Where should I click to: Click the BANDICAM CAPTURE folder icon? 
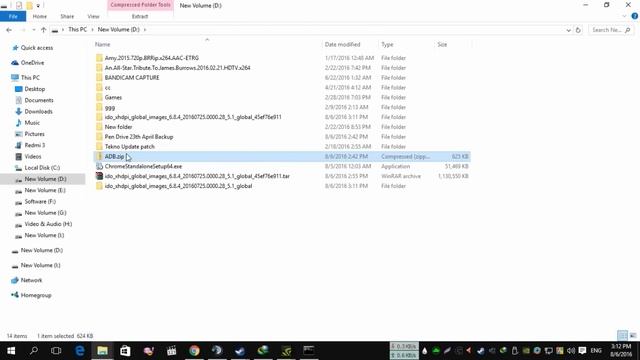pos(99,78)
